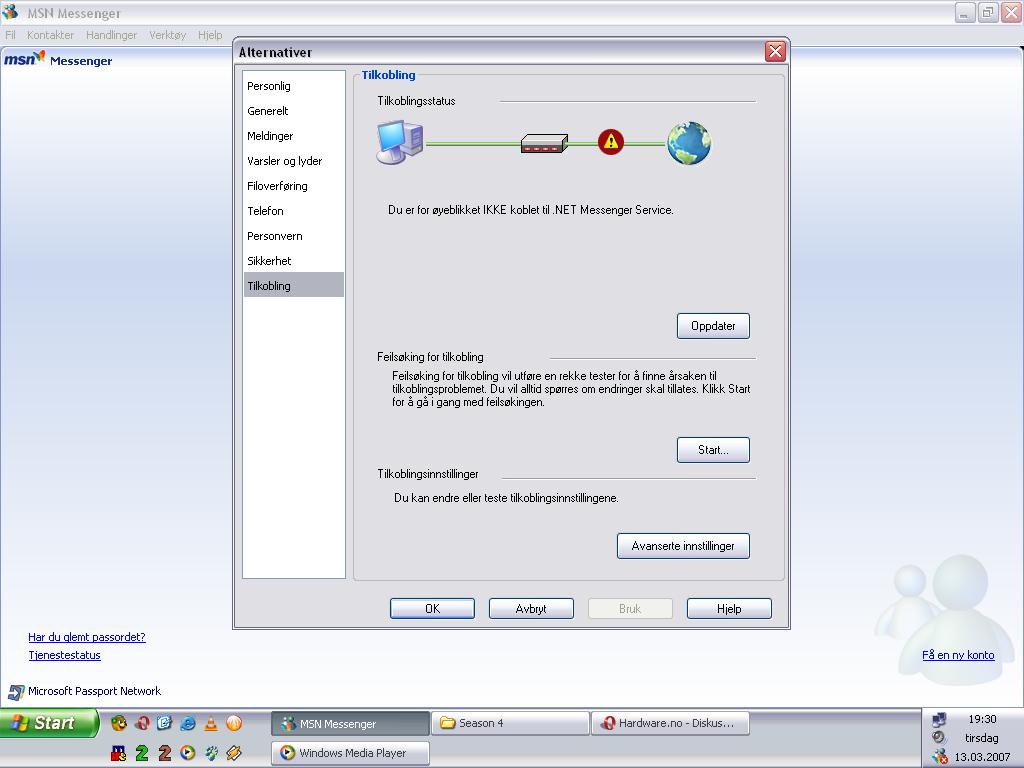Click the taskbar clock 19:30

pyautogui.click(x=982, y=719)
